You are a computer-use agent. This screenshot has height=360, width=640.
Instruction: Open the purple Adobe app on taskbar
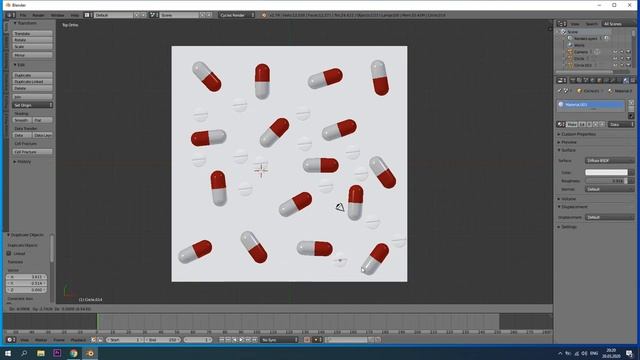click(57, 353)
